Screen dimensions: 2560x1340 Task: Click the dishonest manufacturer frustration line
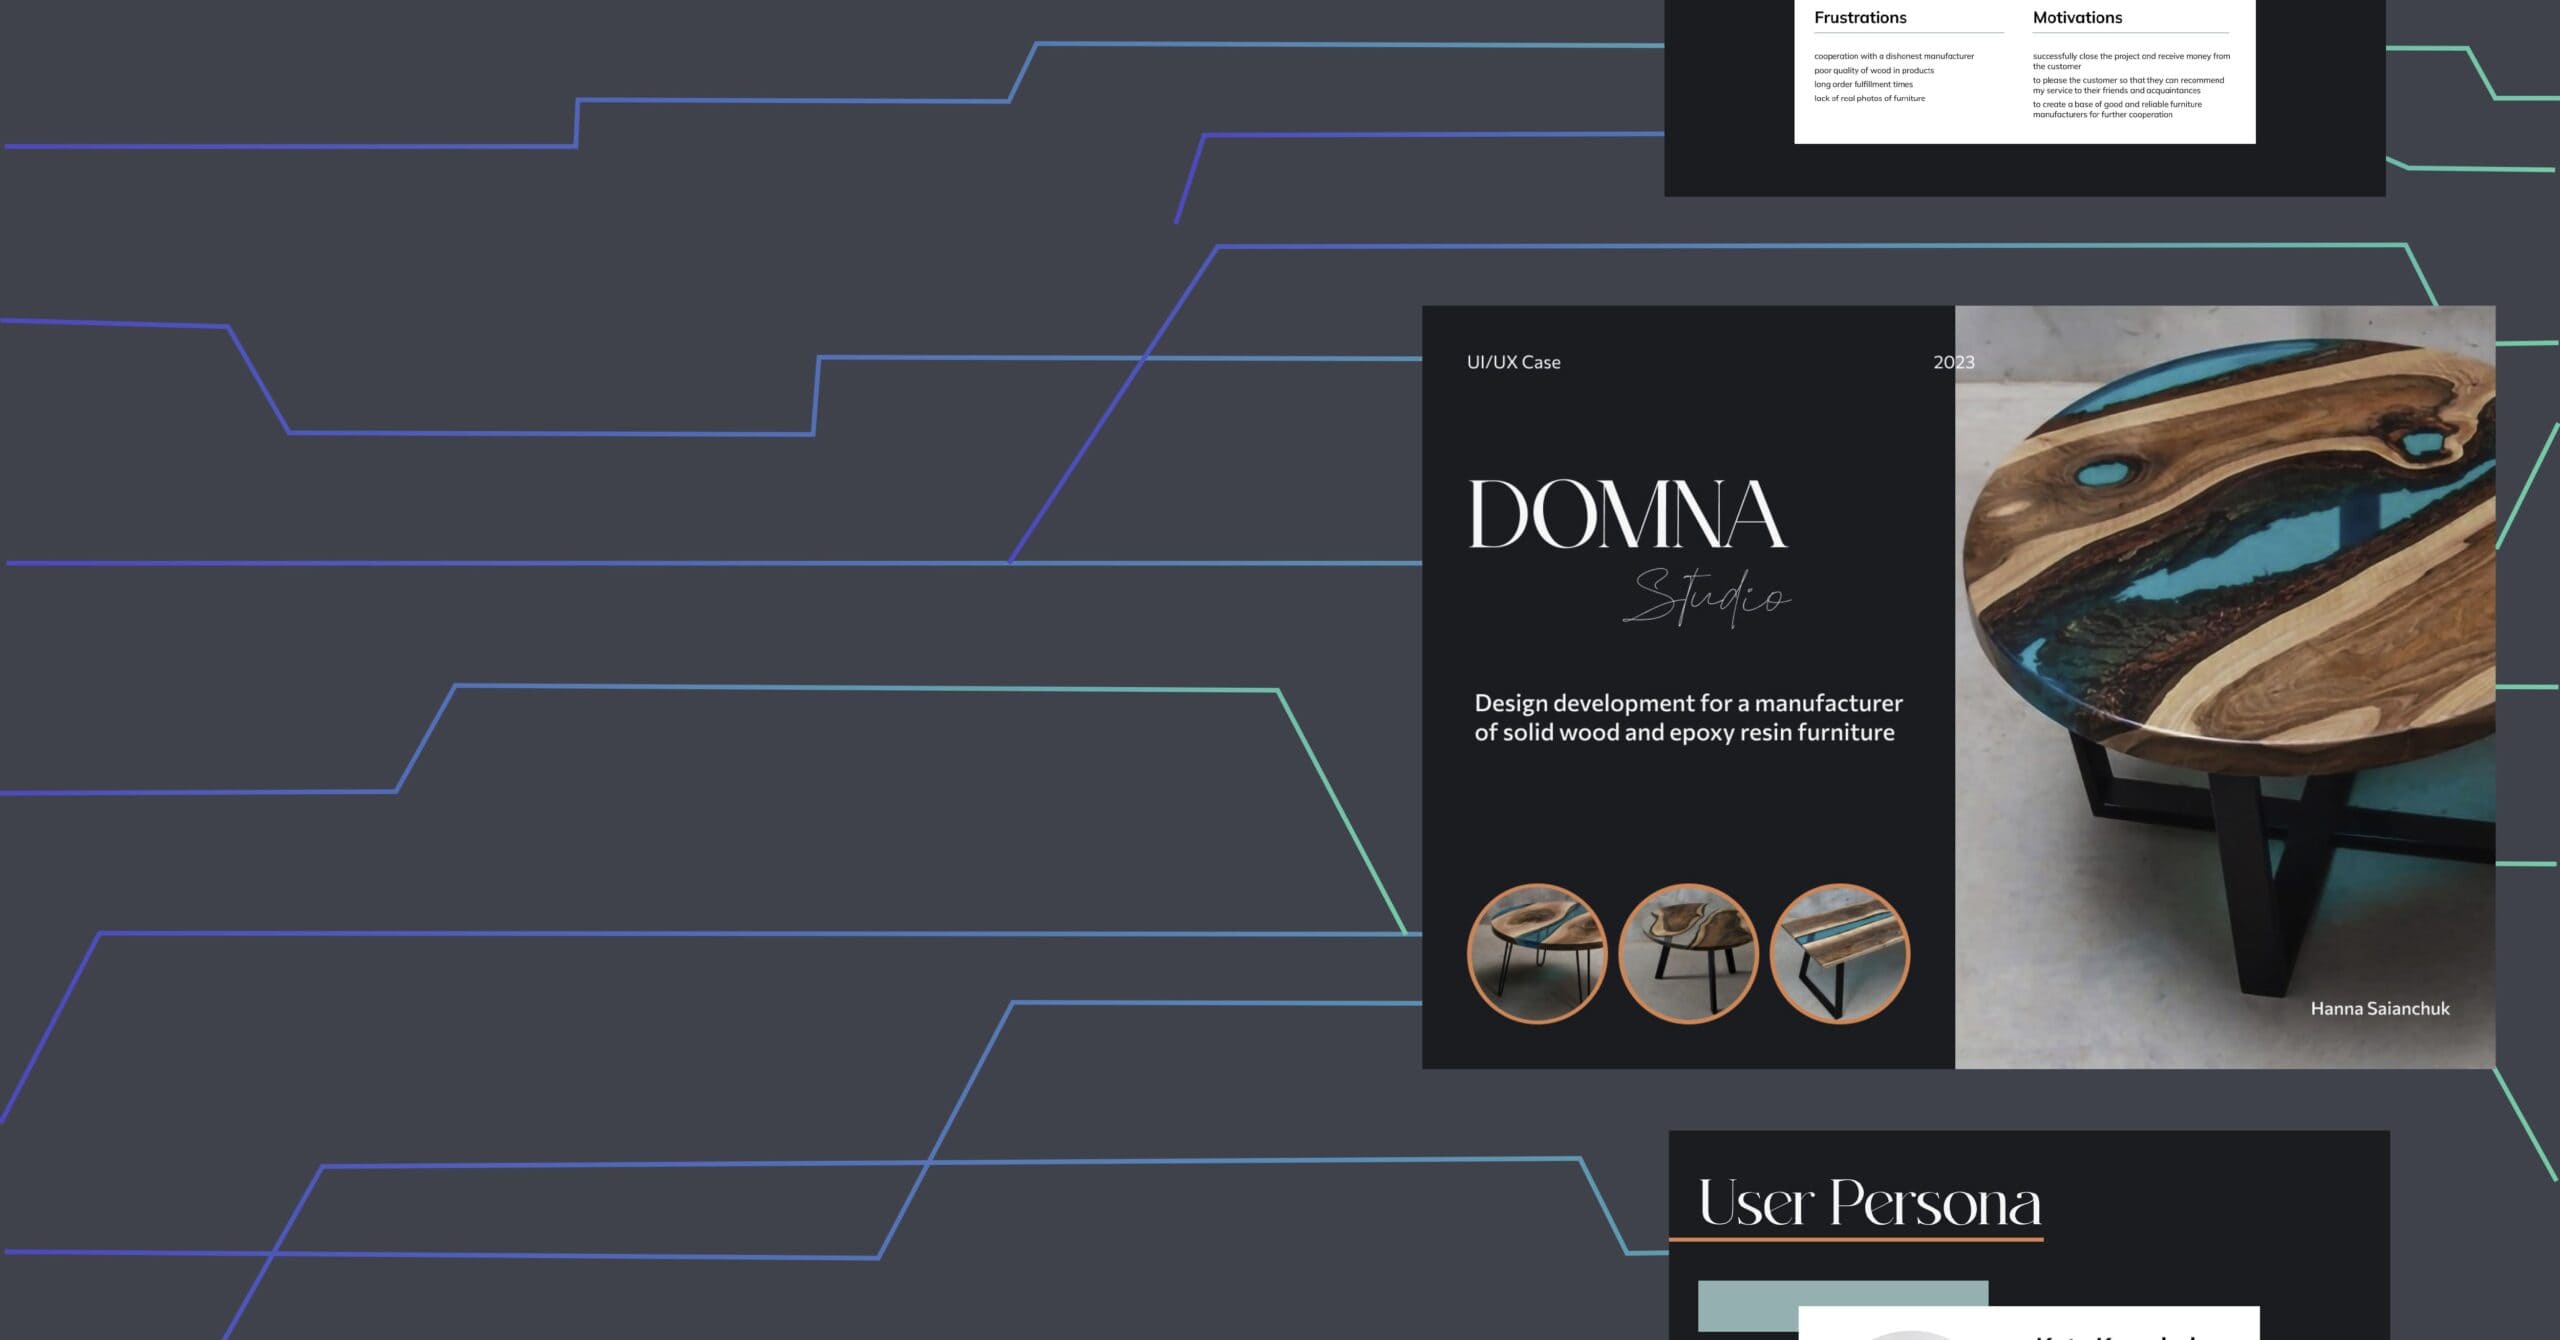[1894, 56]
